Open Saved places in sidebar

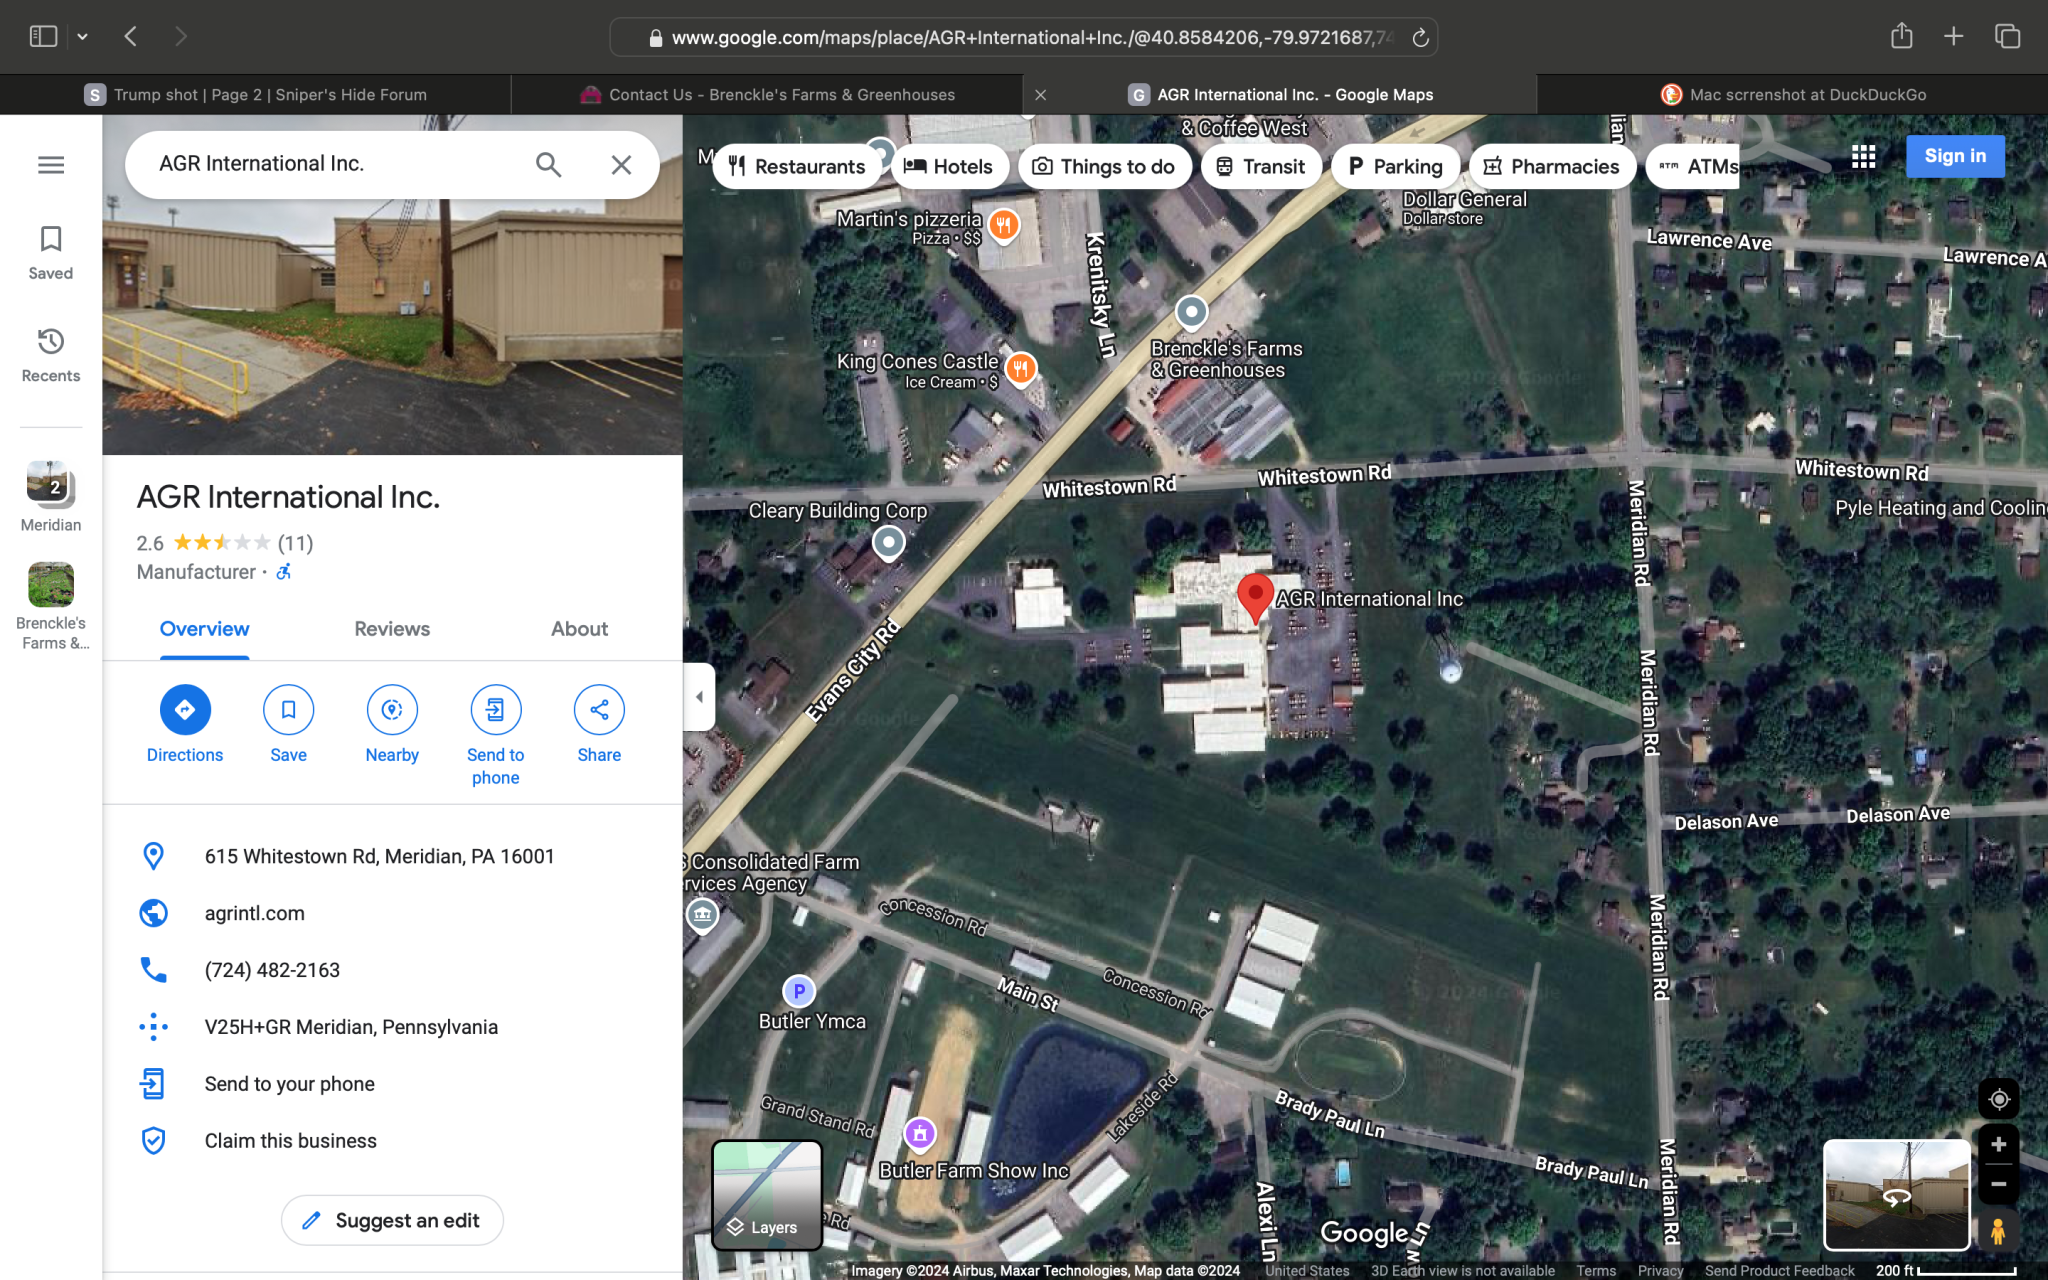51,252
